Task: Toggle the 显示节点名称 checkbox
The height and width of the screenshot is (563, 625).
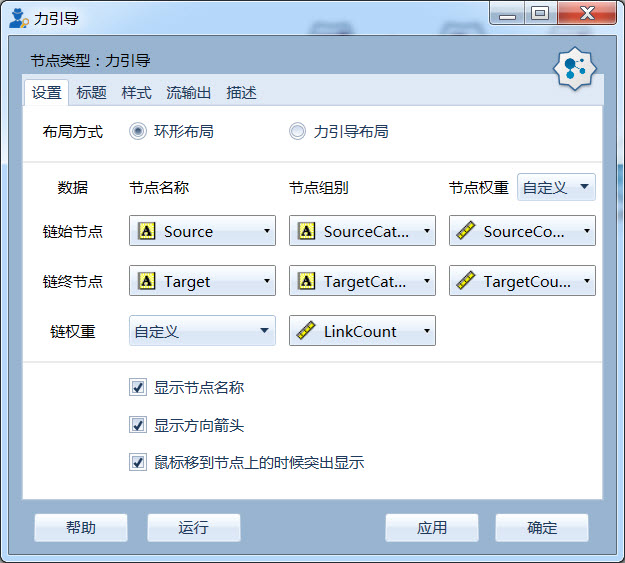Action: click(x=138, y=387)
